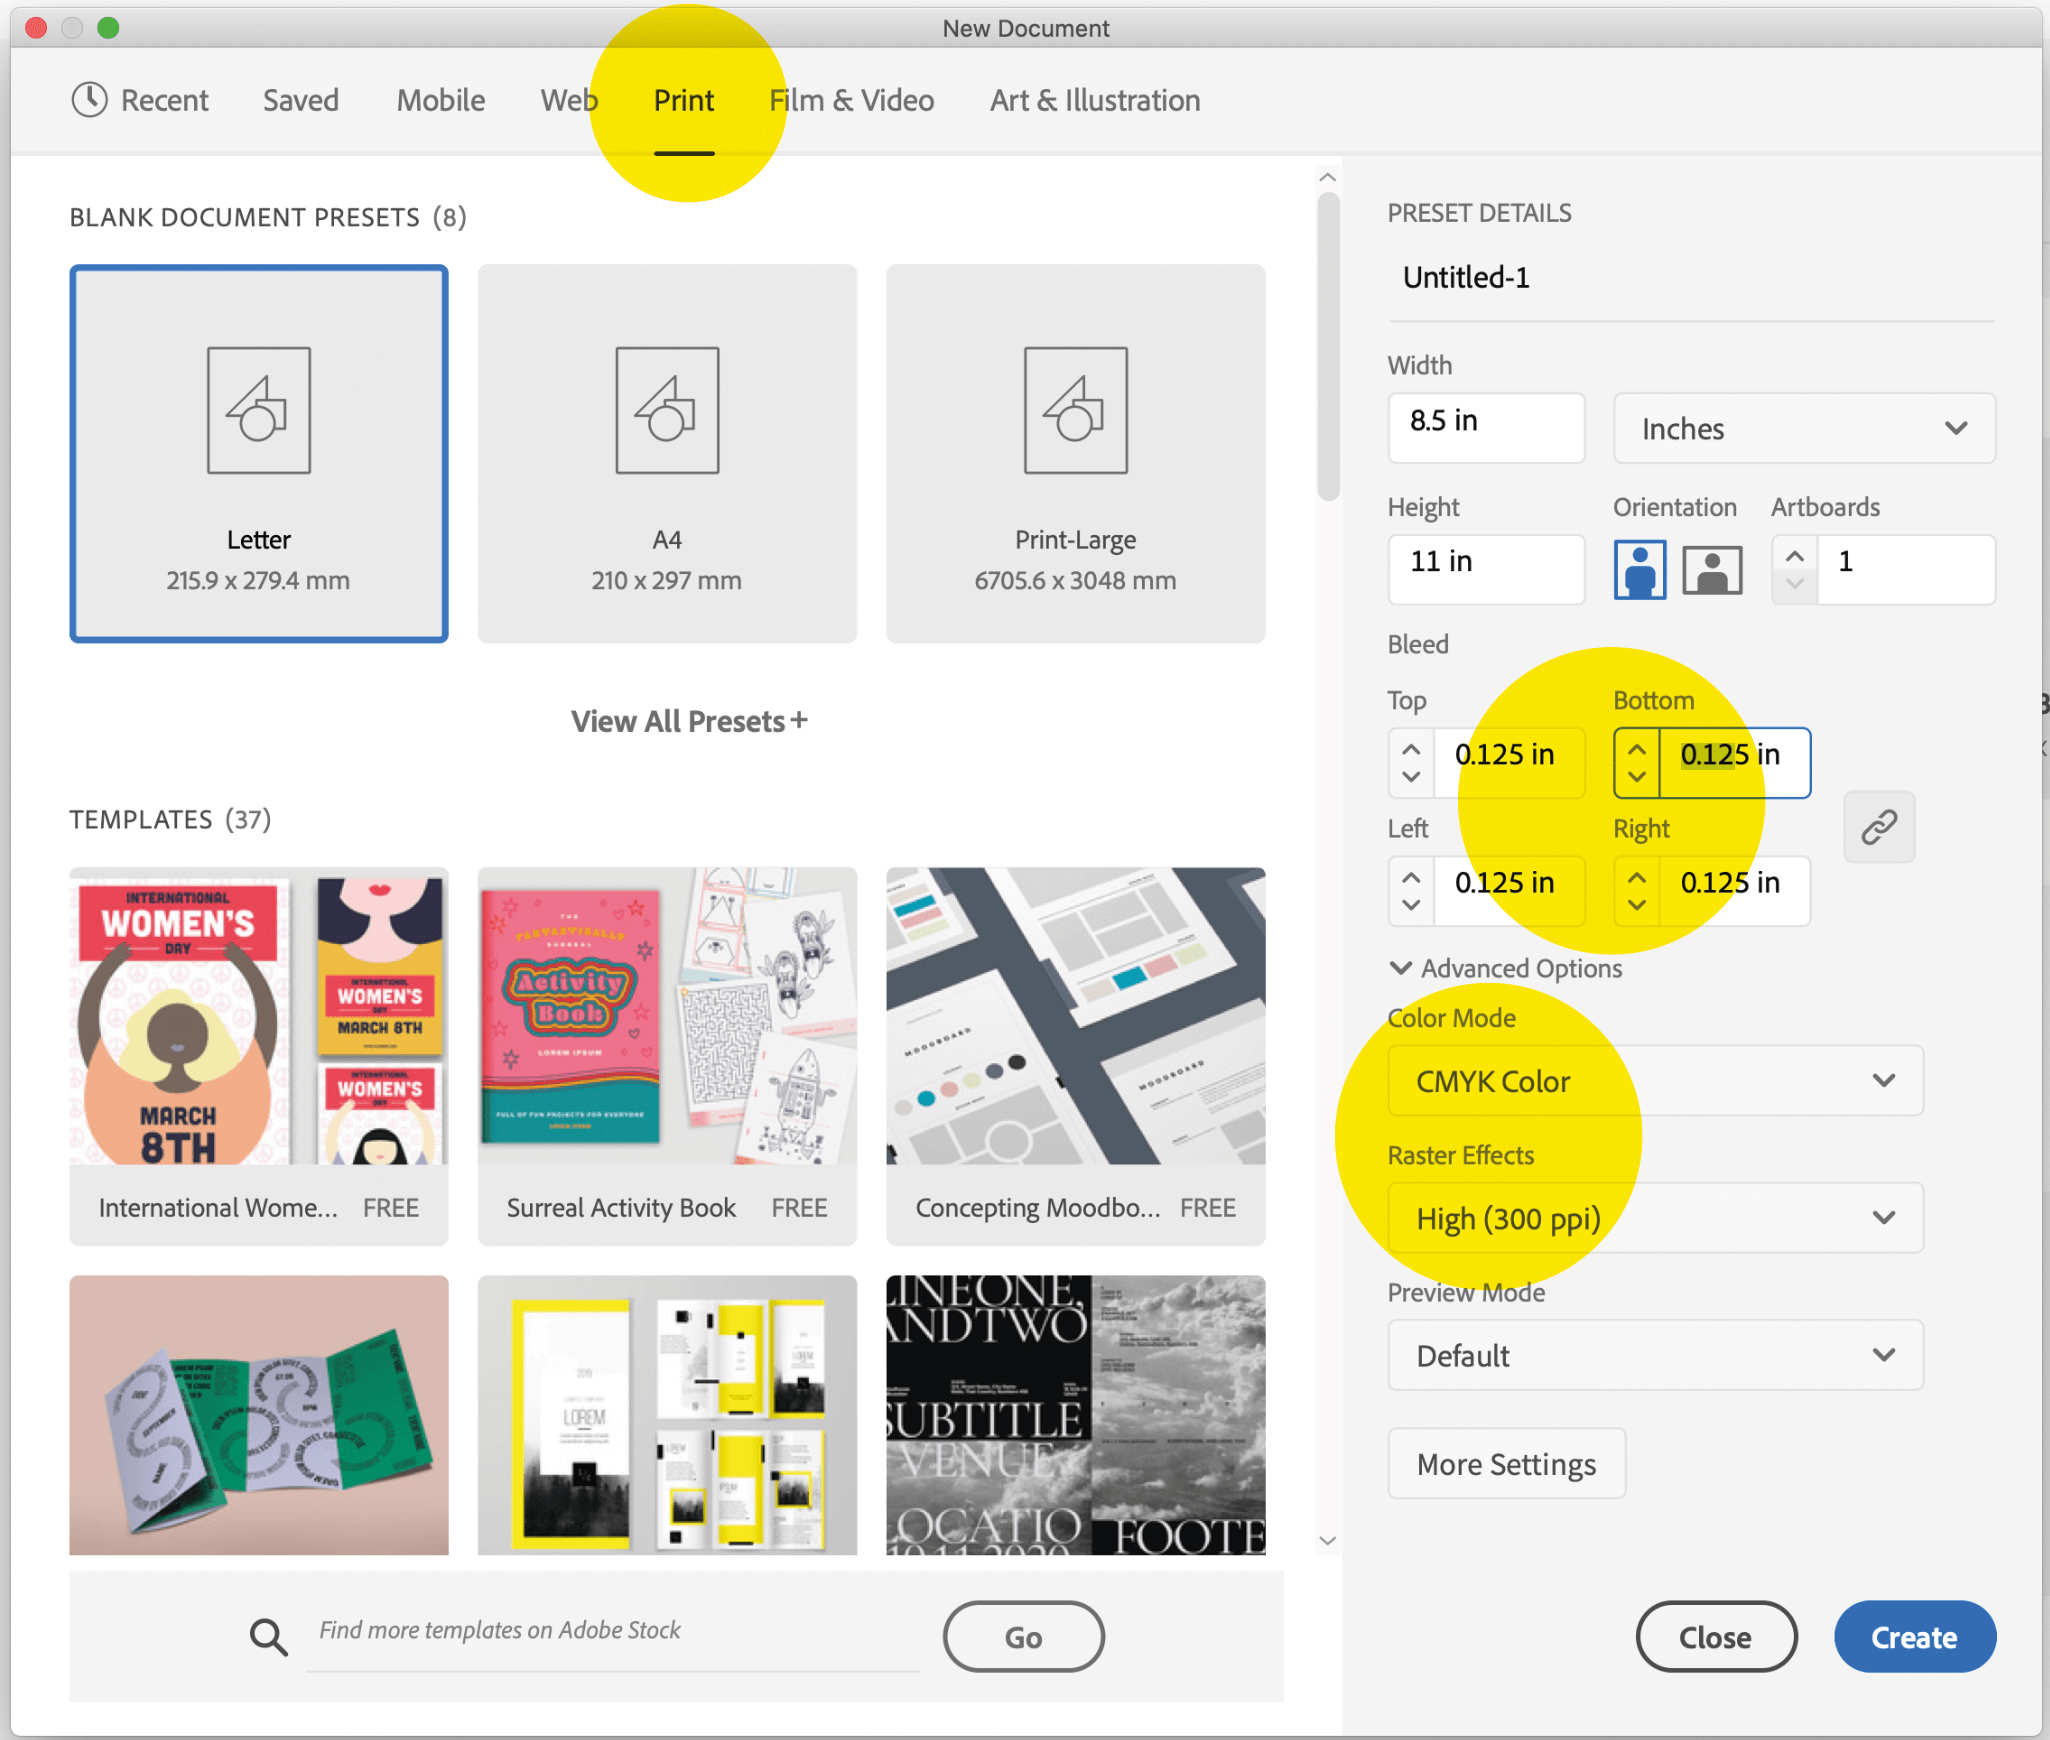Open the Inches units dropdown

click(x=1803, y=429)
